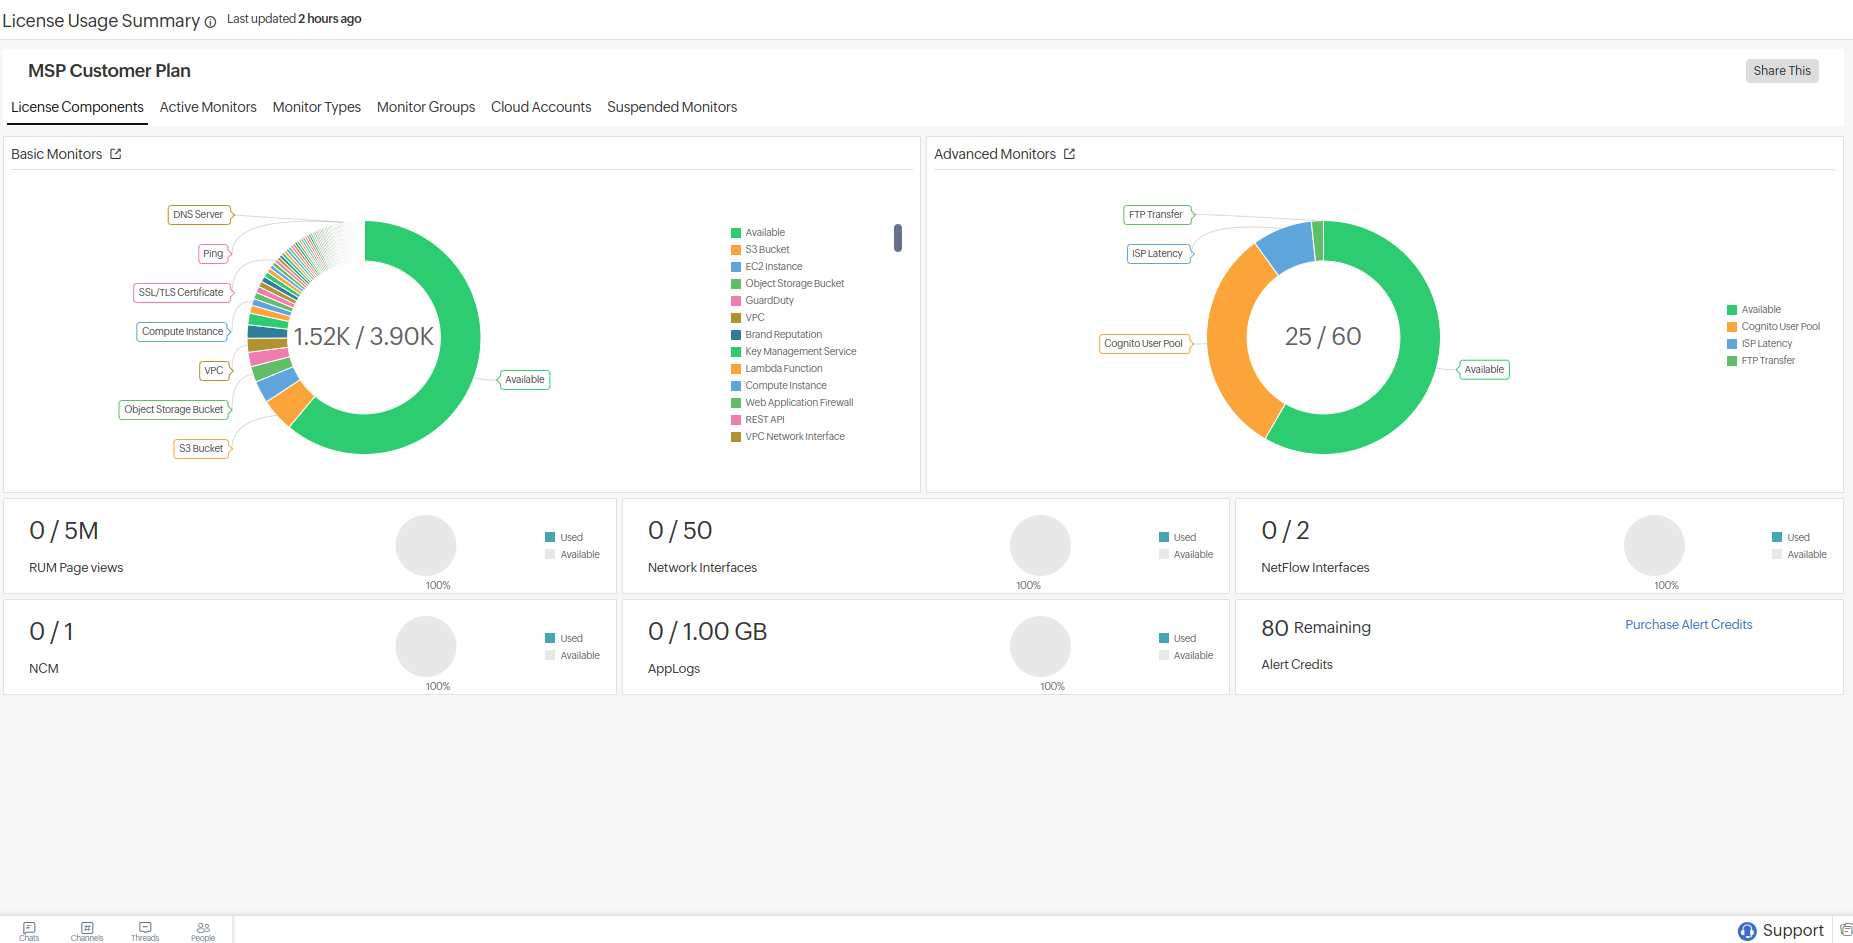Open Basic Monitors external link icon
The image size is (1853, 943).
(116, 154)
